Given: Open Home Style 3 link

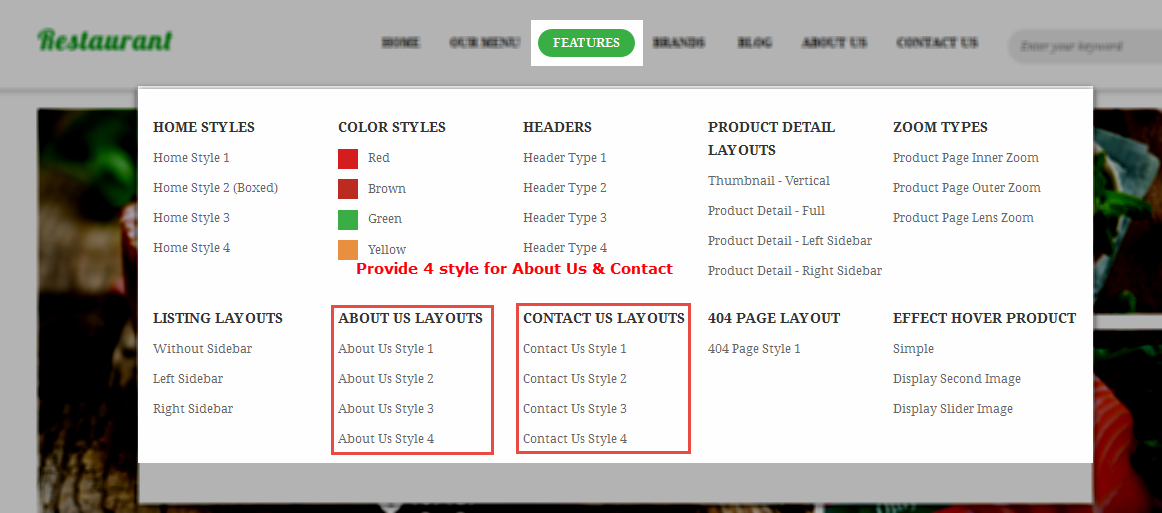Looking at the screenshot, I should pos(191,218).
